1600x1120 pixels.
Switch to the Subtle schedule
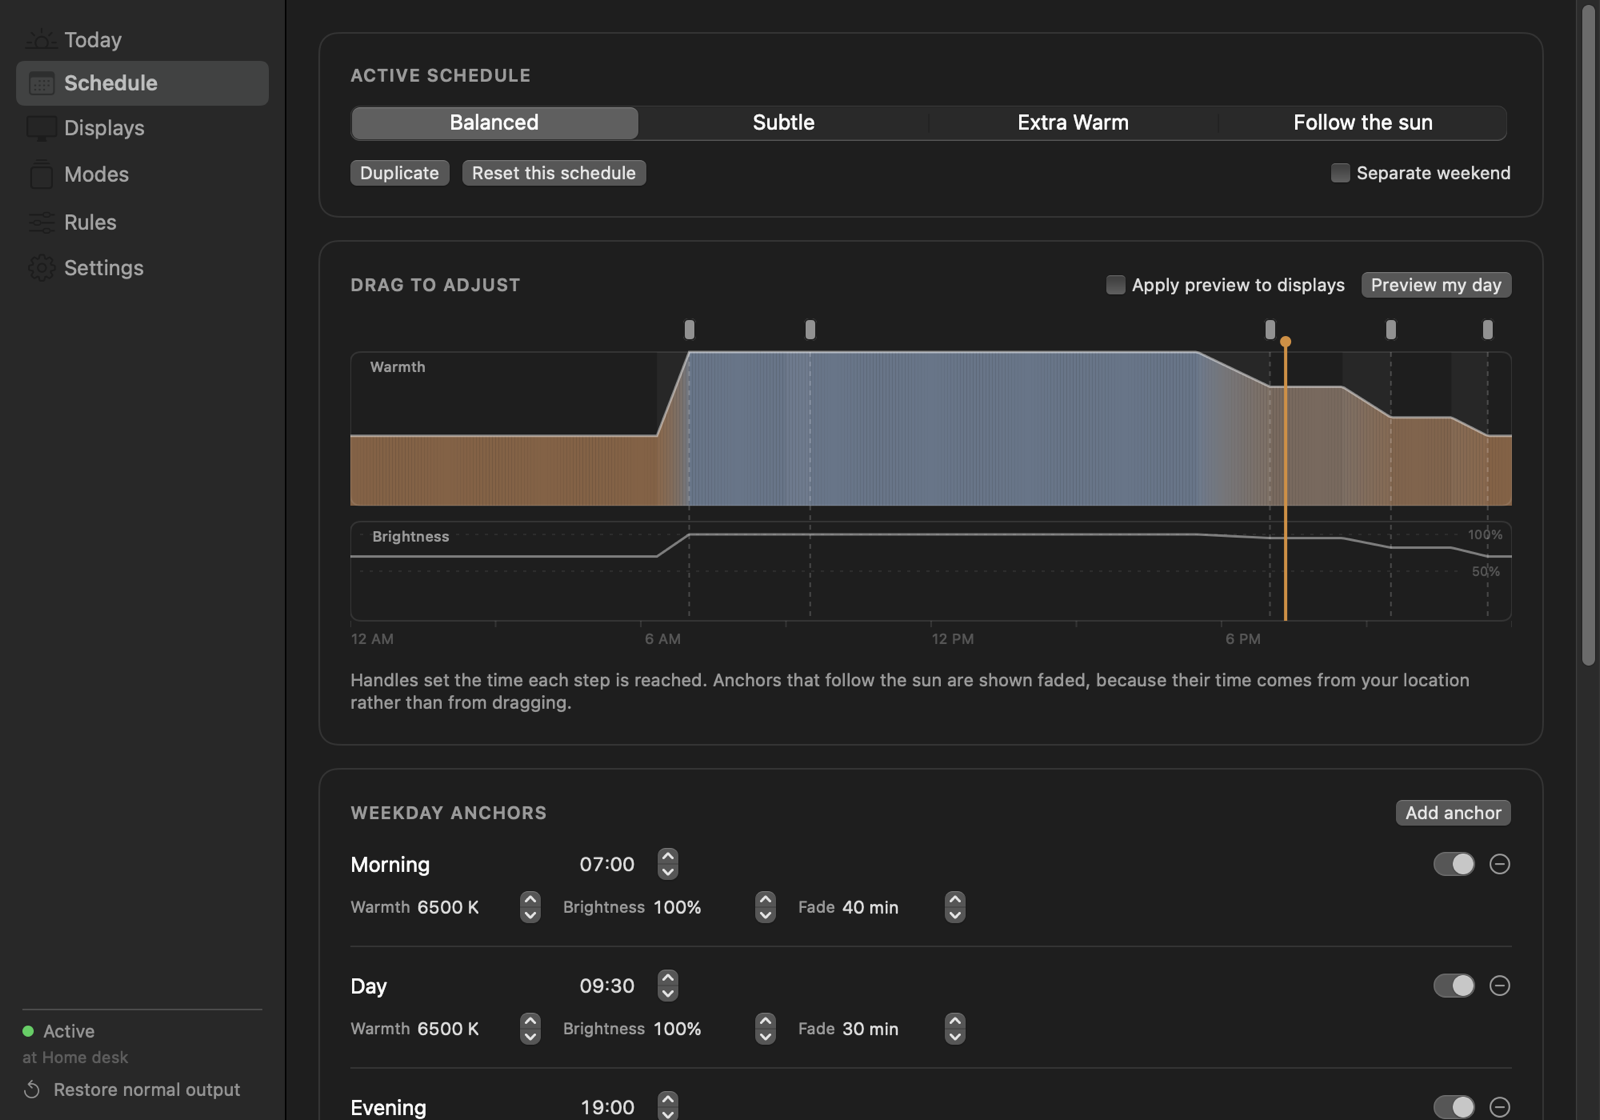784,123
